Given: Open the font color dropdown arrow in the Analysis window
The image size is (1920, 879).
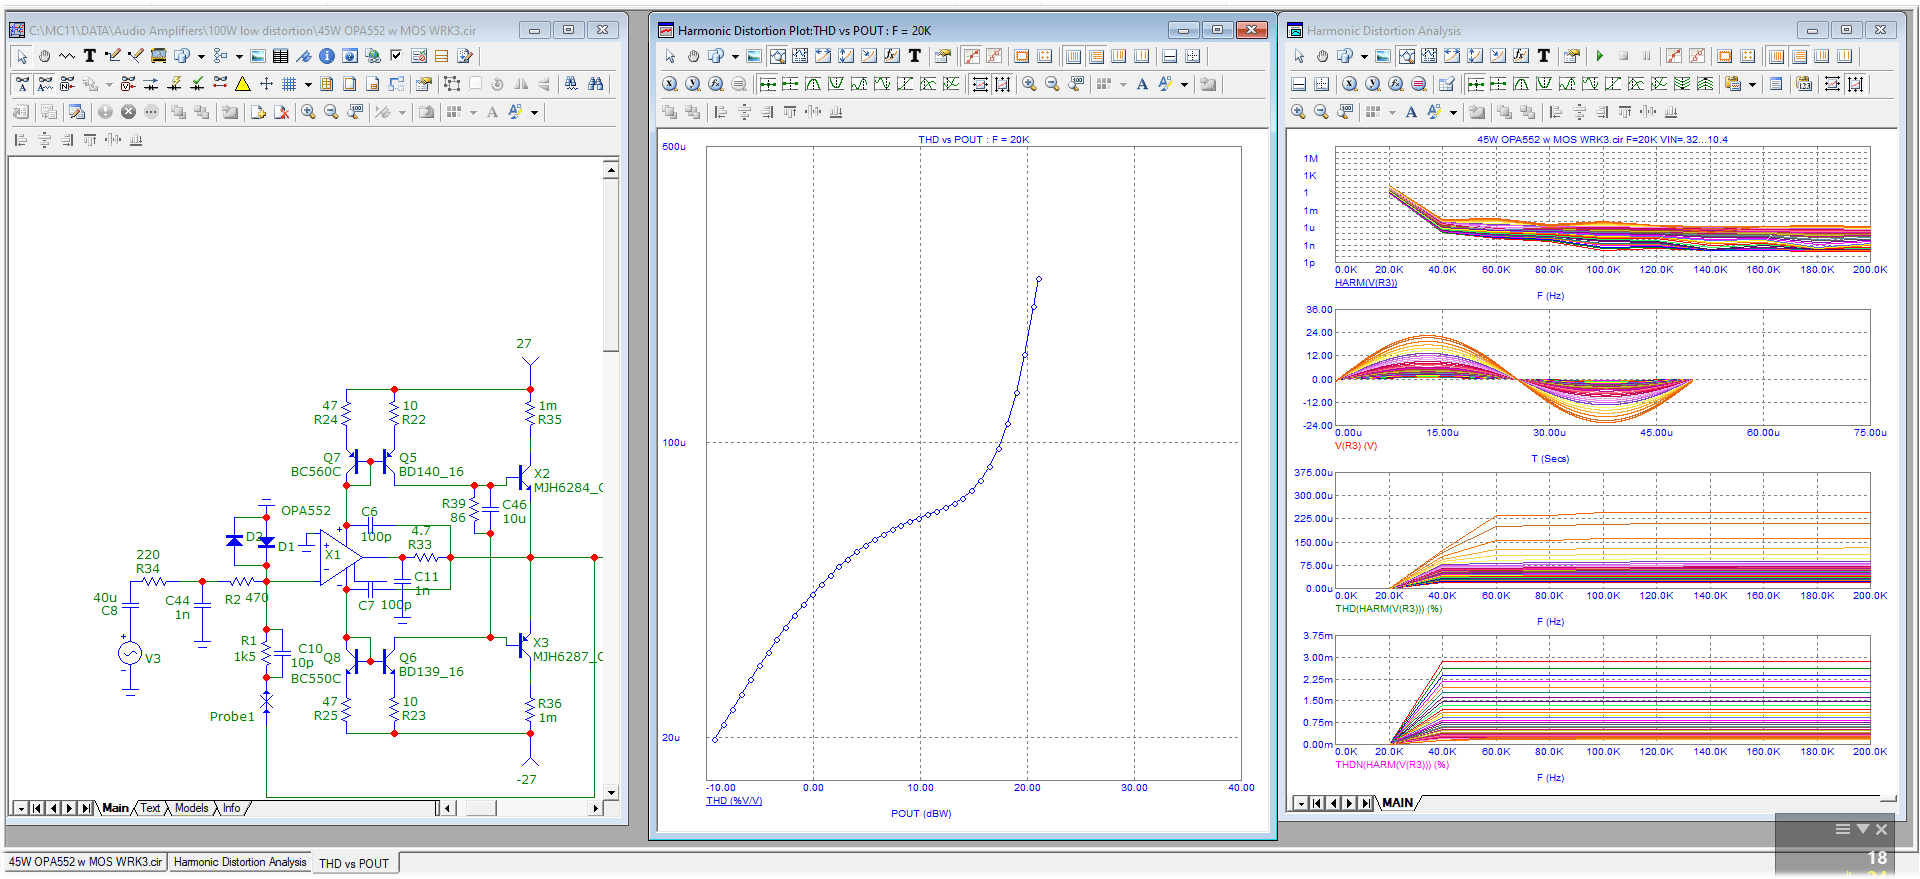Looking at the screenshot, I should pyautogui.click(x=1453, y=112).
